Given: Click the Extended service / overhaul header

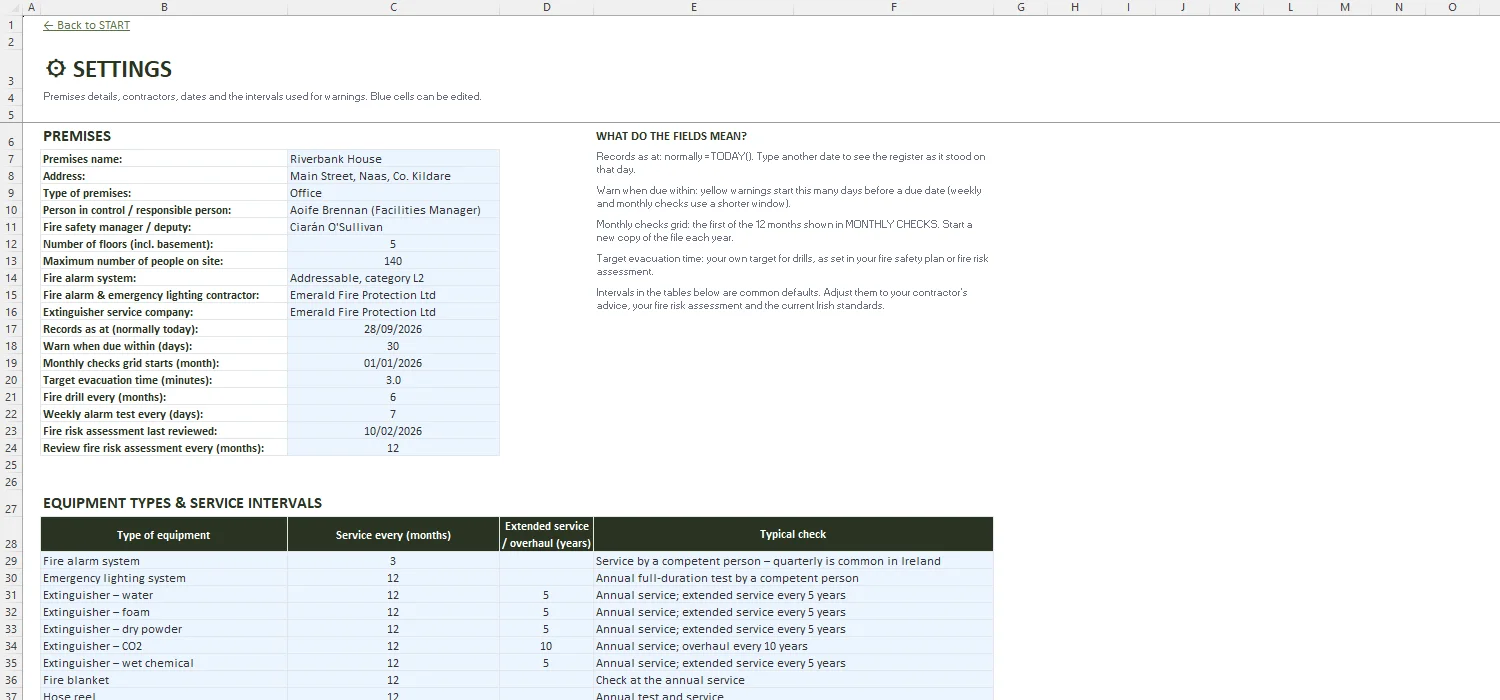Looking at the screenshot, I should (547, 534).
